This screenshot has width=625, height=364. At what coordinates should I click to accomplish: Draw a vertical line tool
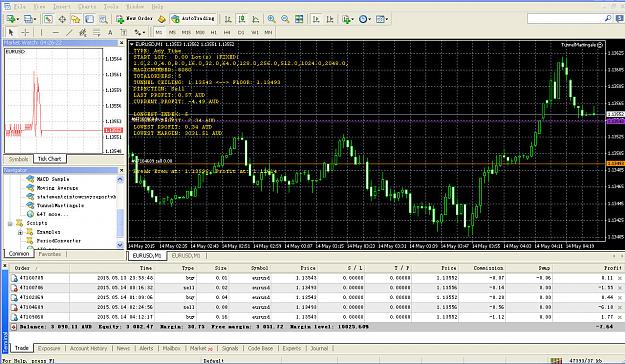click(41, 32)
